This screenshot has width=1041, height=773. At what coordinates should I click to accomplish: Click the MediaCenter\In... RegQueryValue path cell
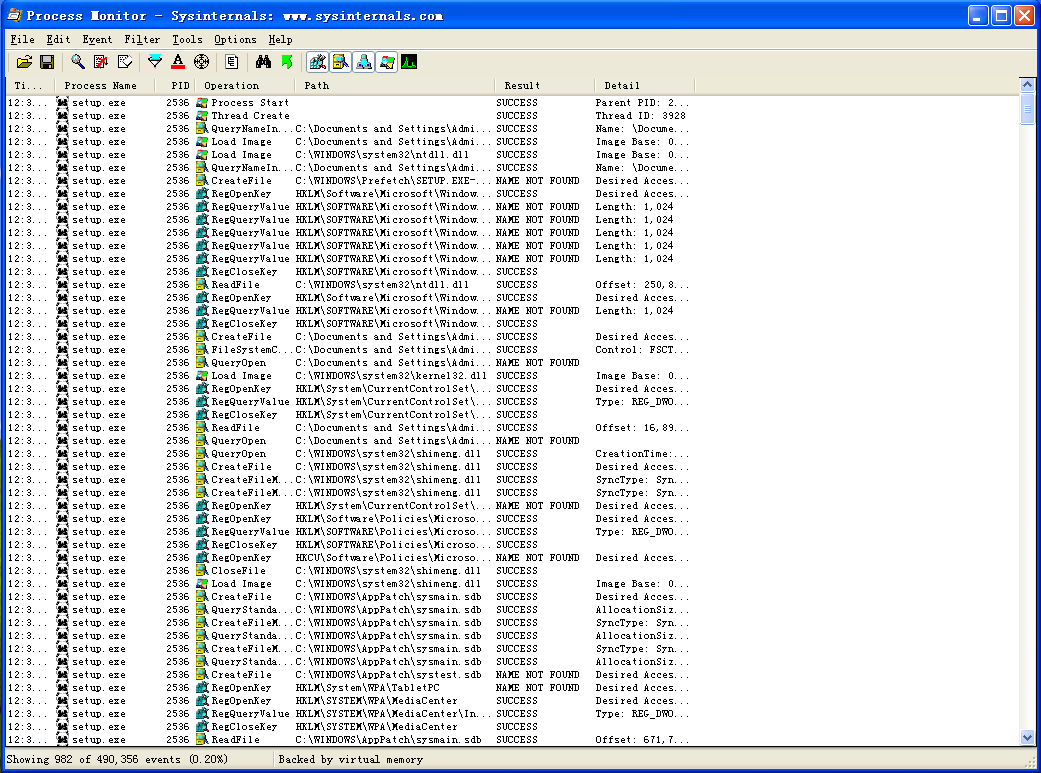394,714
